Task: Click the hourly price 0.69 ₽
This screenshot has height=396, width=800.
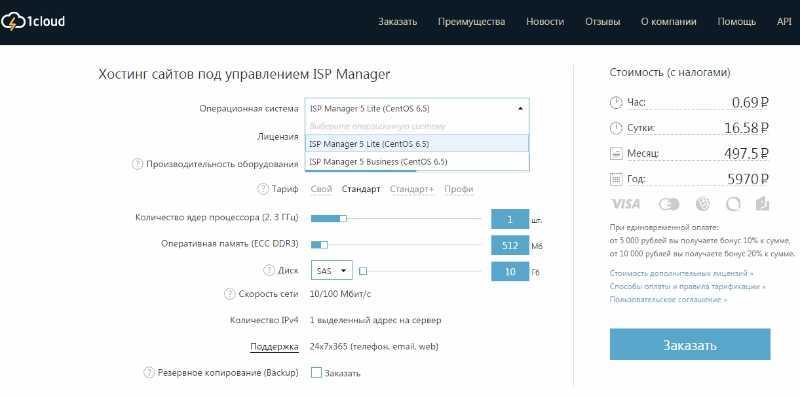Action: click(750, 102)
